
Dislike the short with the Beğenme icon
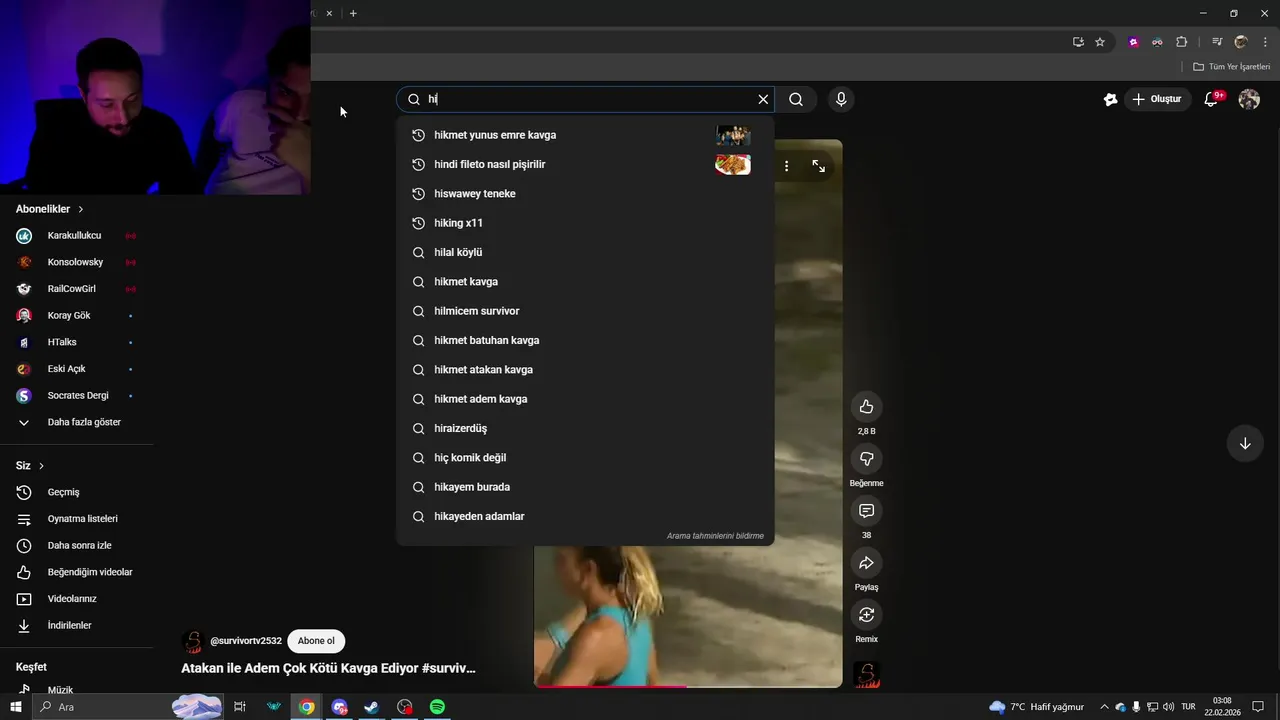pyautogui.click(x=866, y=459)
